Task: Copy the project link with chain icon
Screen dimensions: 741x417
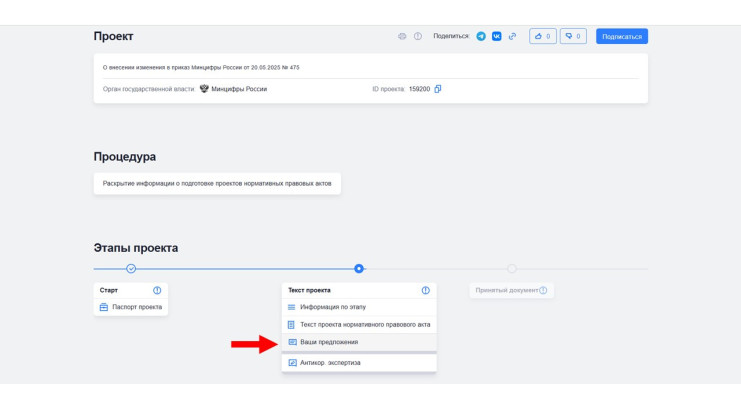Action: point(512,36)
